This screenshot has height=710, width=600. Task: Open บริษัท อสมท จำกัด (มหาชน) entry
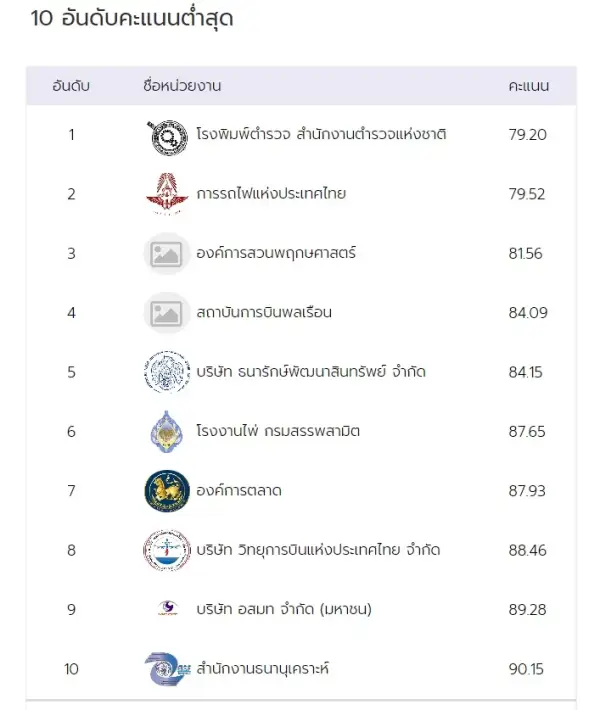point(284,609)
